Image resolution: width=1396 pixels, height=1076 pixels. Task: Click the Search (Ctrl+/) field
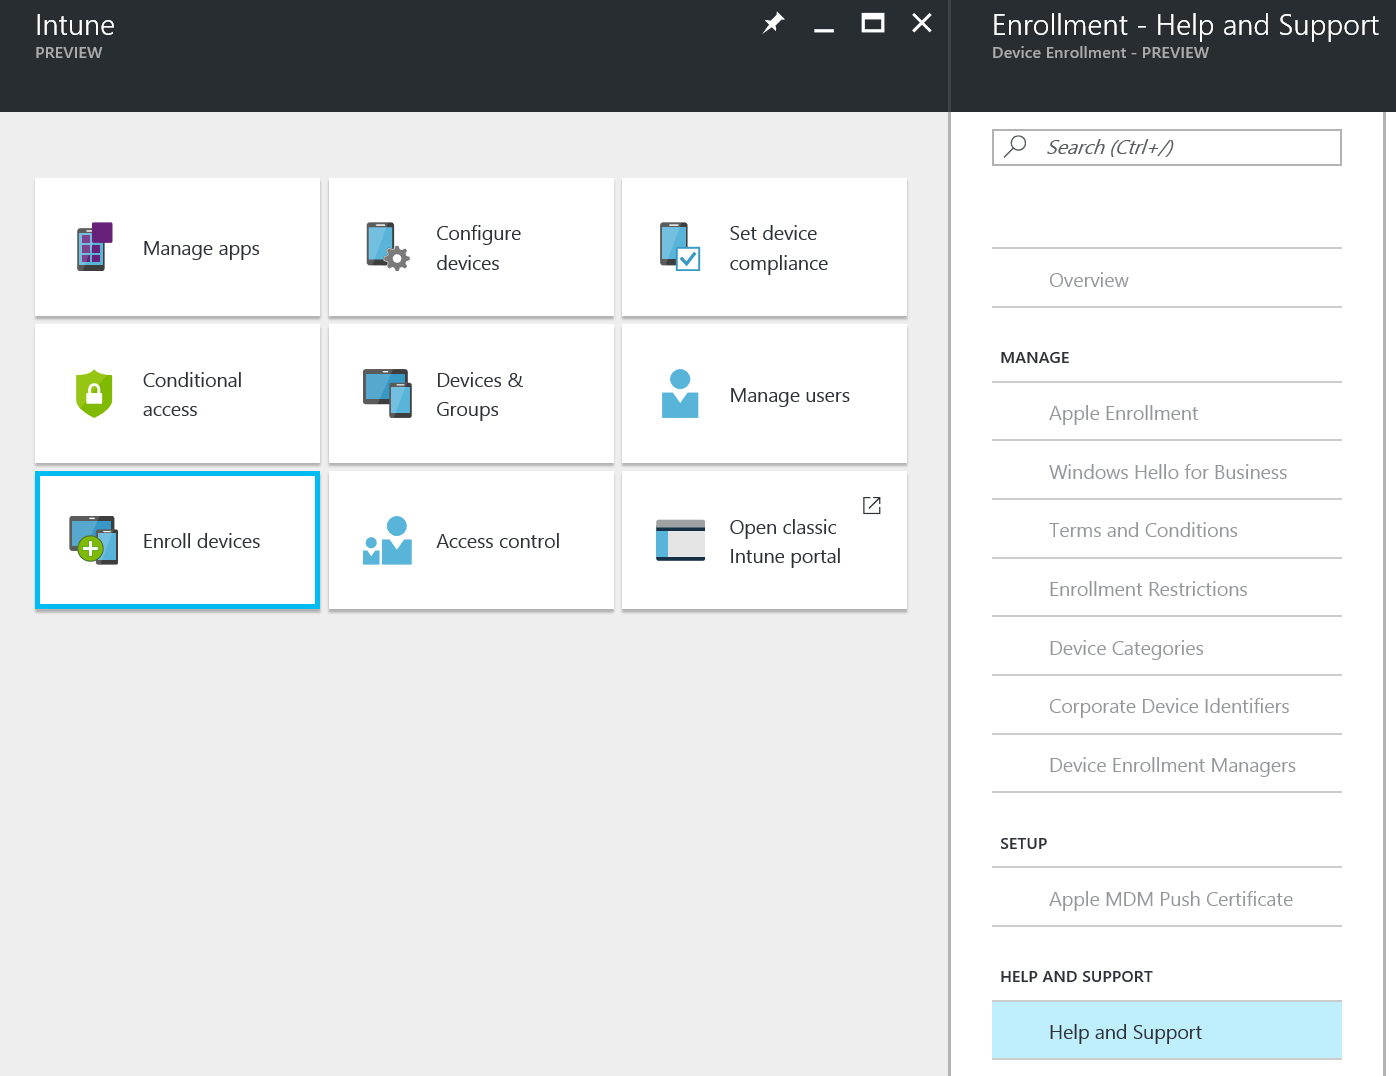1180,148
